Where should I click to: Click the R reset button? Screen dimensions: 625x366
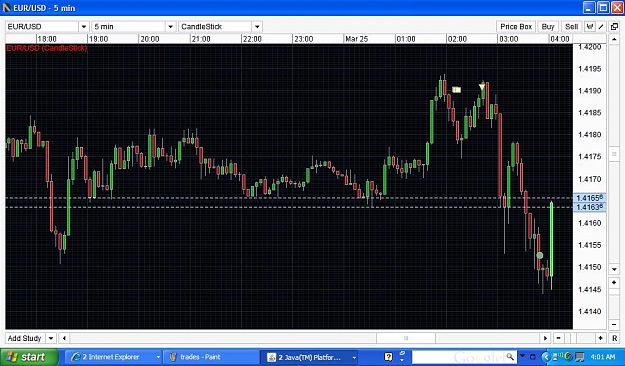614,338
